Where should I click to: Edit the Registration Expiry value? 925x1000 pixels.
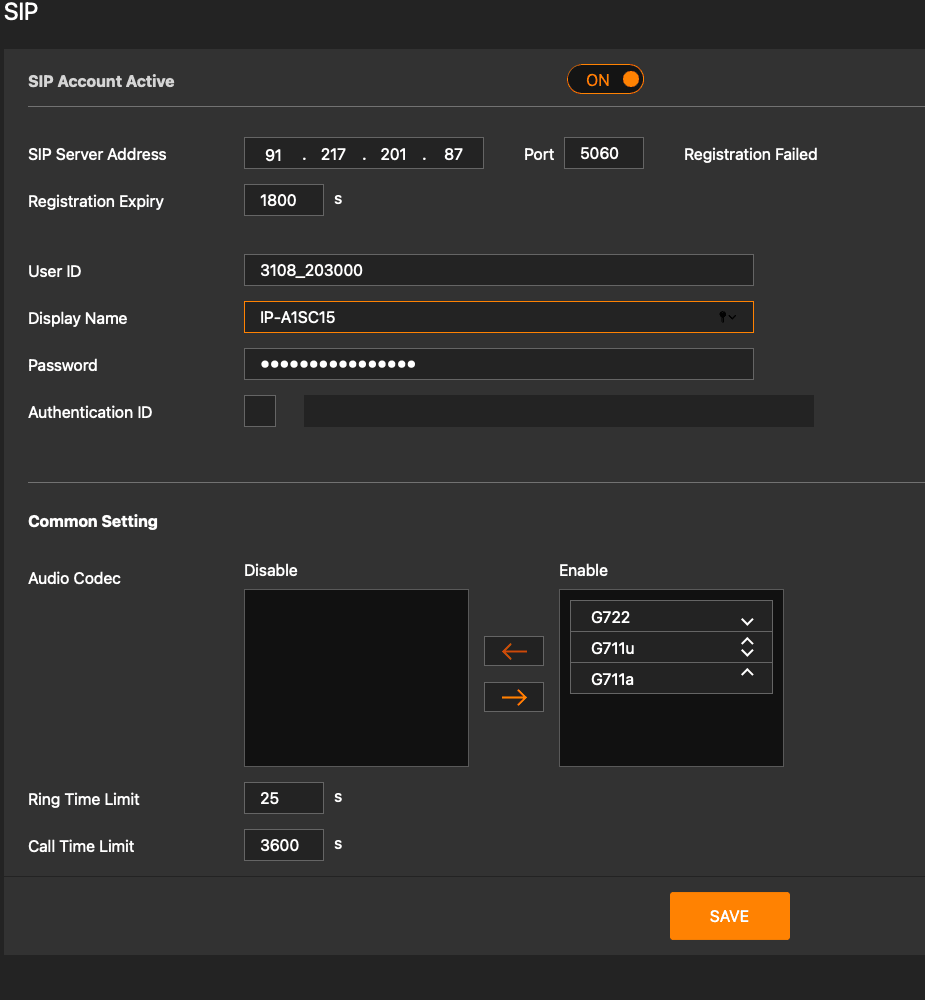point(283,200)
